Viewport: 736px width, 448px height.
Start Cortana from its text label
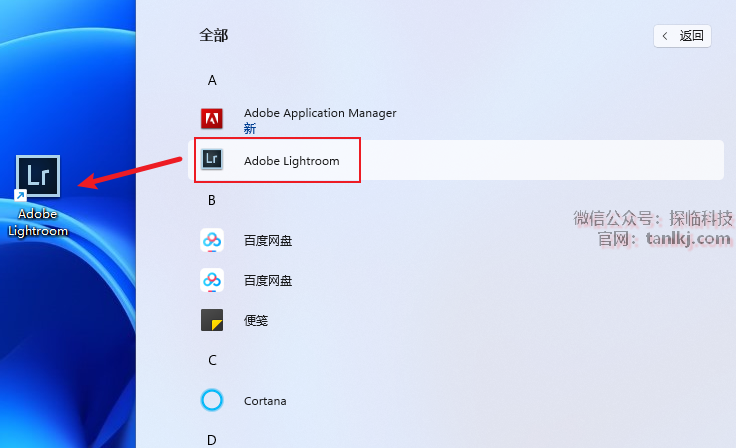click(265, 401)
